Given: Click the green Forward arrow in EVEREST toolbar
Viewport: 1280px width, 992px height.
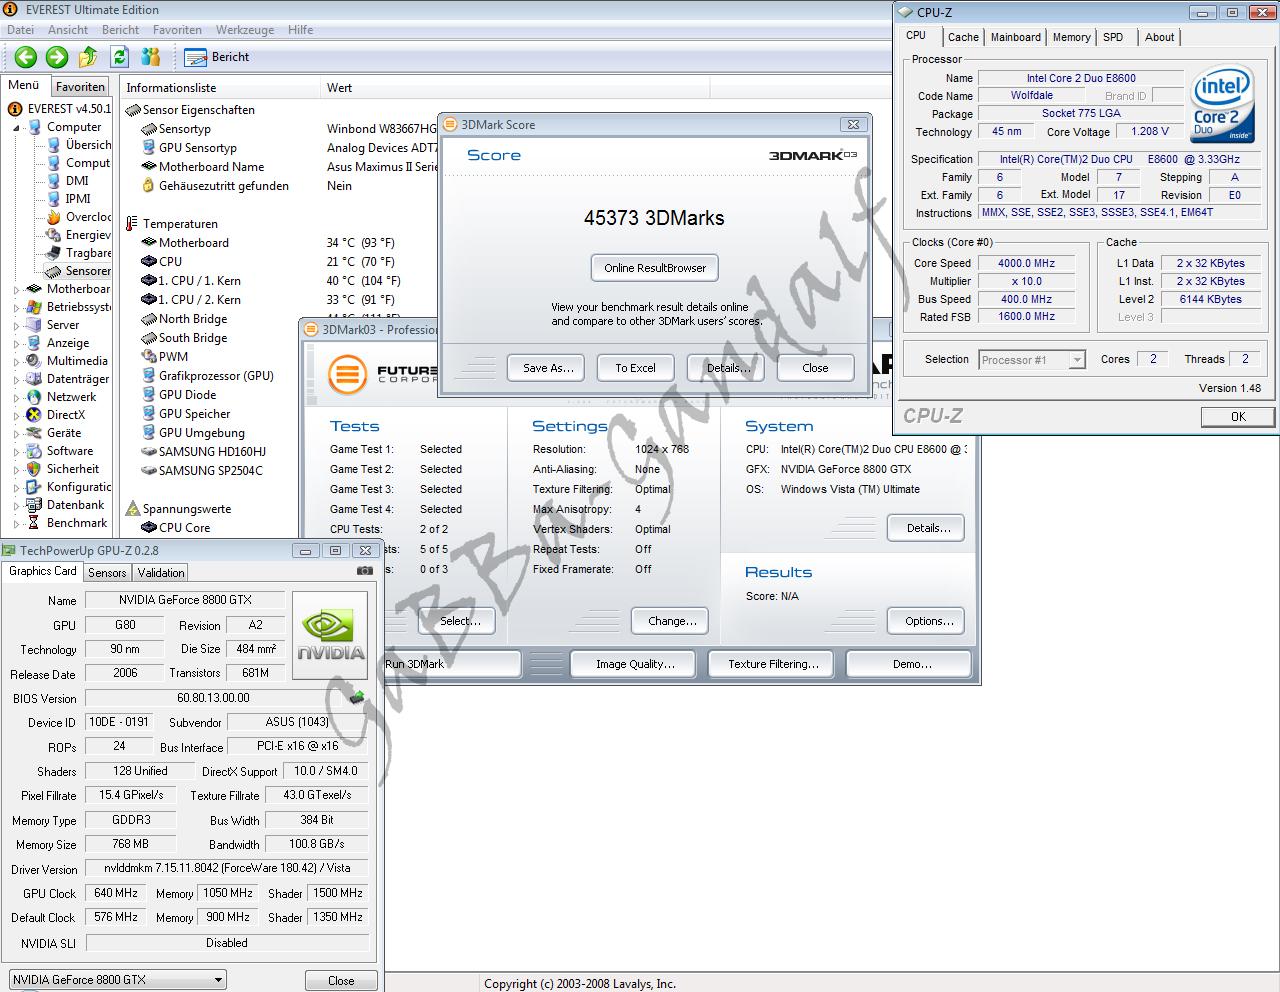Looking at the screenshot, I should coord(57,57).
